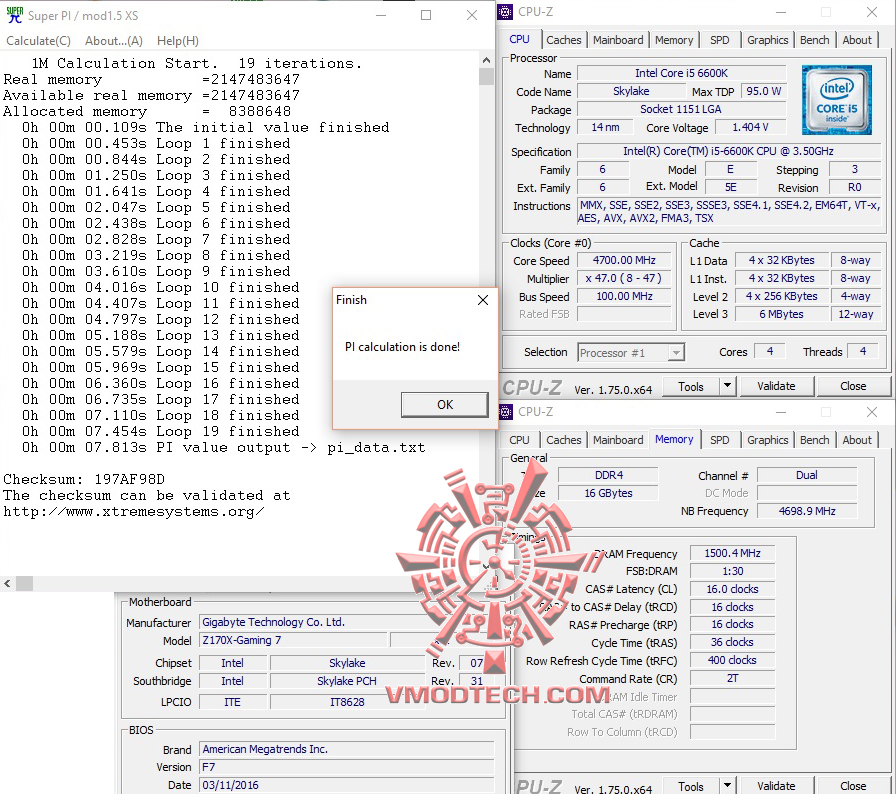
Task: Switch to Caches tab in lower CPU-Z window
Action: pos(563,440)
